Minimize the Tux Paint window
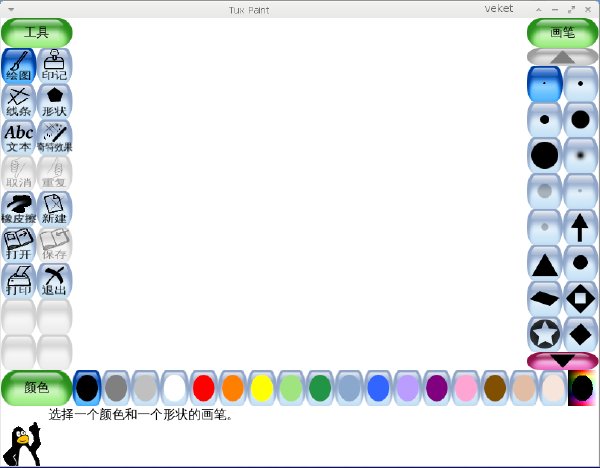This screenshot has width=600, height=468. pos(555,10)
